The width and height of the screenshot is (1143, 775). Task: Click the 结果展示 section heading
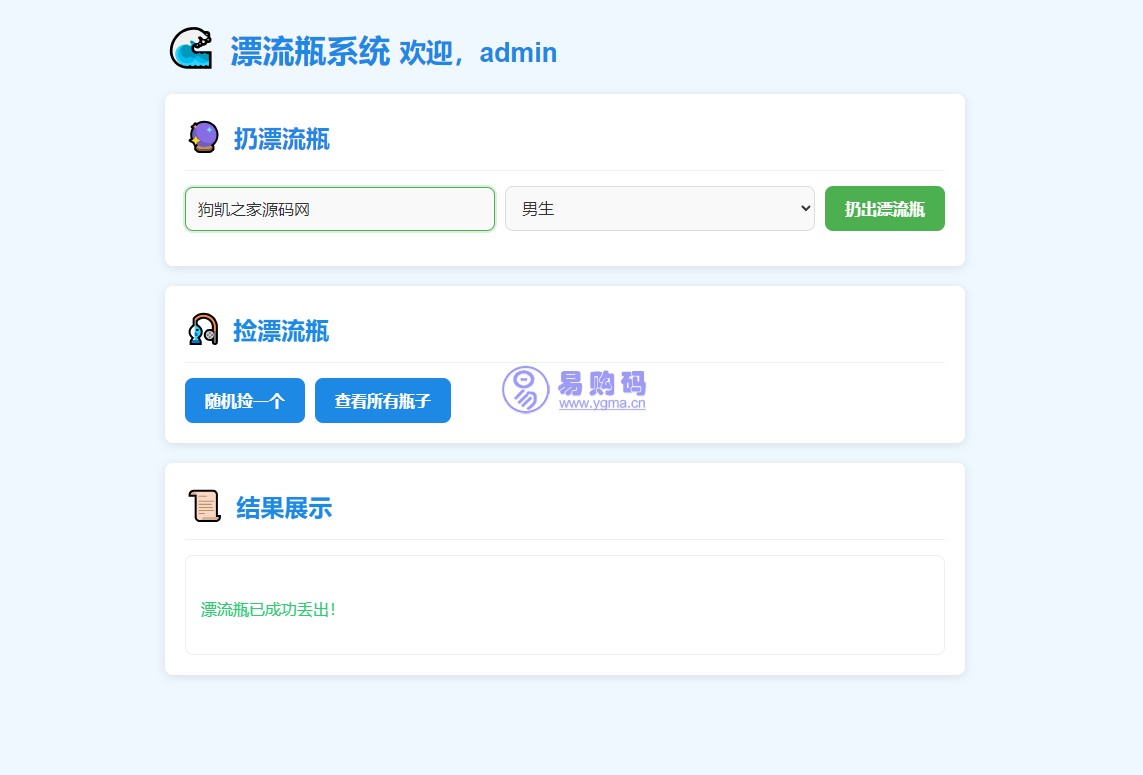[284, 508]
